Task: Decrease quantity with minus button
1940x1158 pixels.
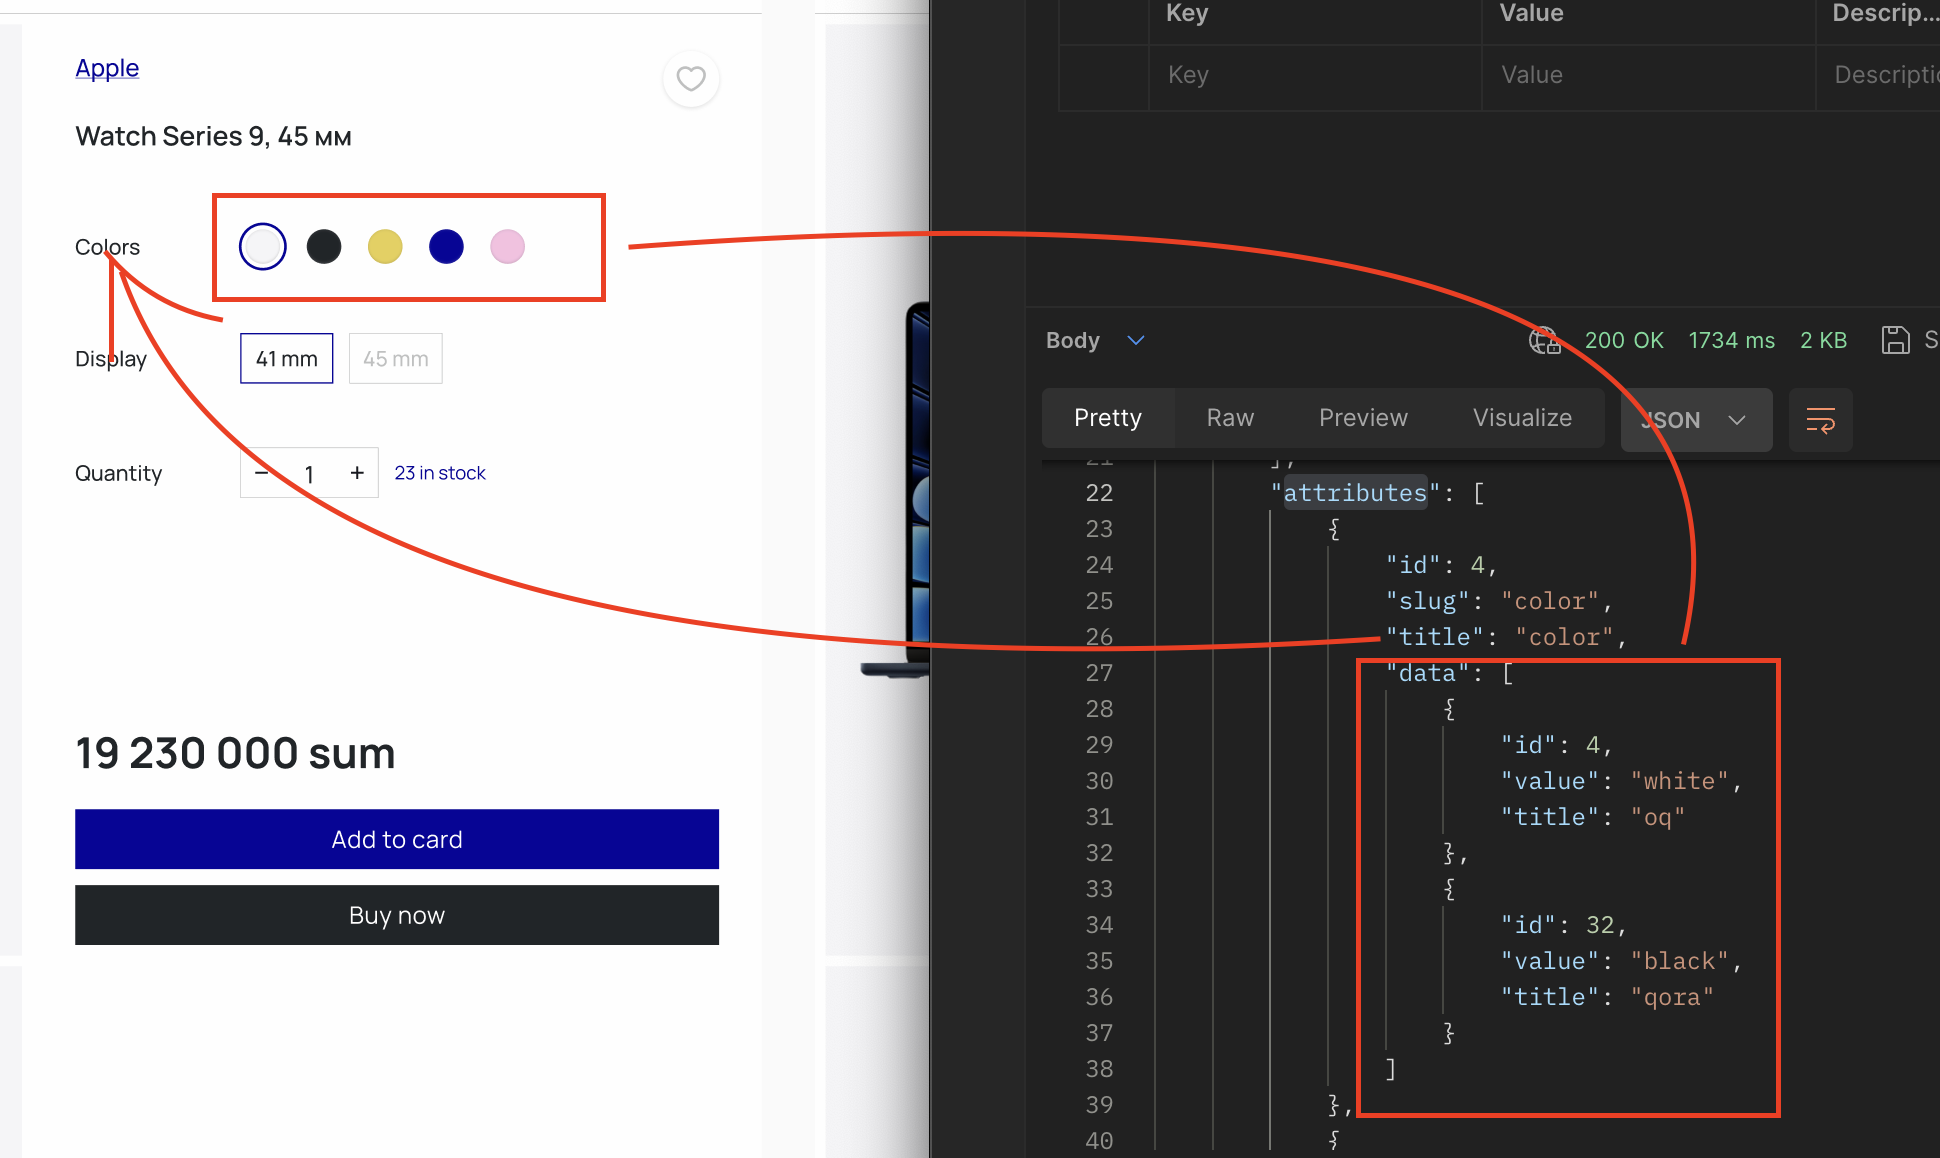Action: pos(262,472)
